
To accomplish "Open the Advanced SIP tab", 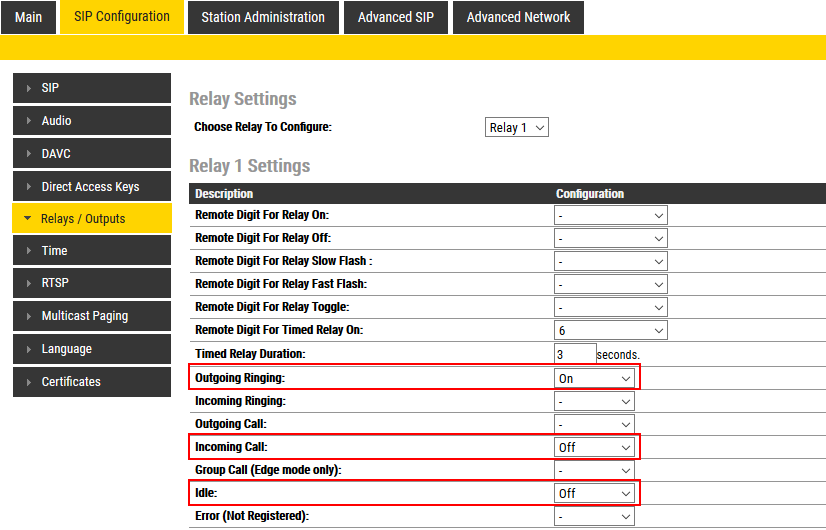I will click(396, 17).
